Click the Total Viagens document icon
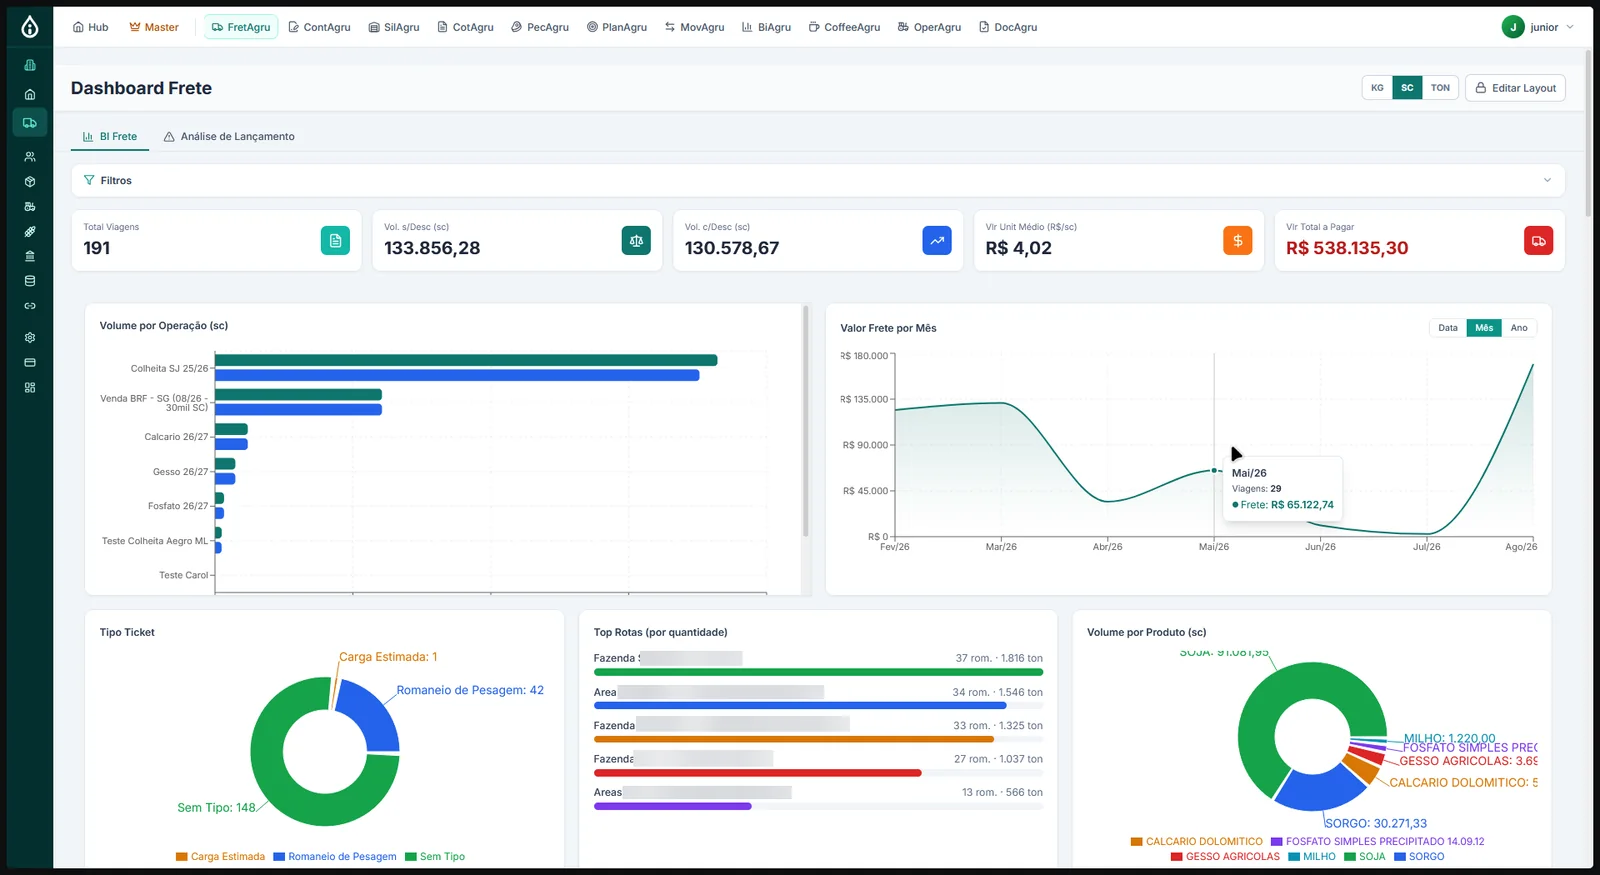 click(x=335, y=240)
